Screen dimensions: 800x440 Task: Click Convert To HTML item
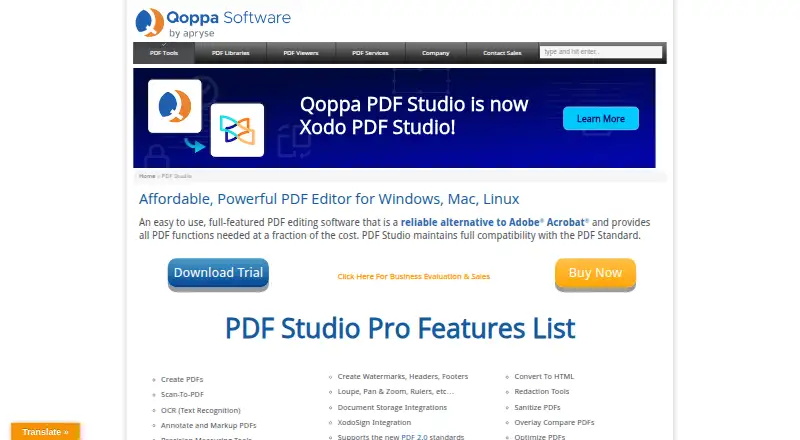point(544,377)
